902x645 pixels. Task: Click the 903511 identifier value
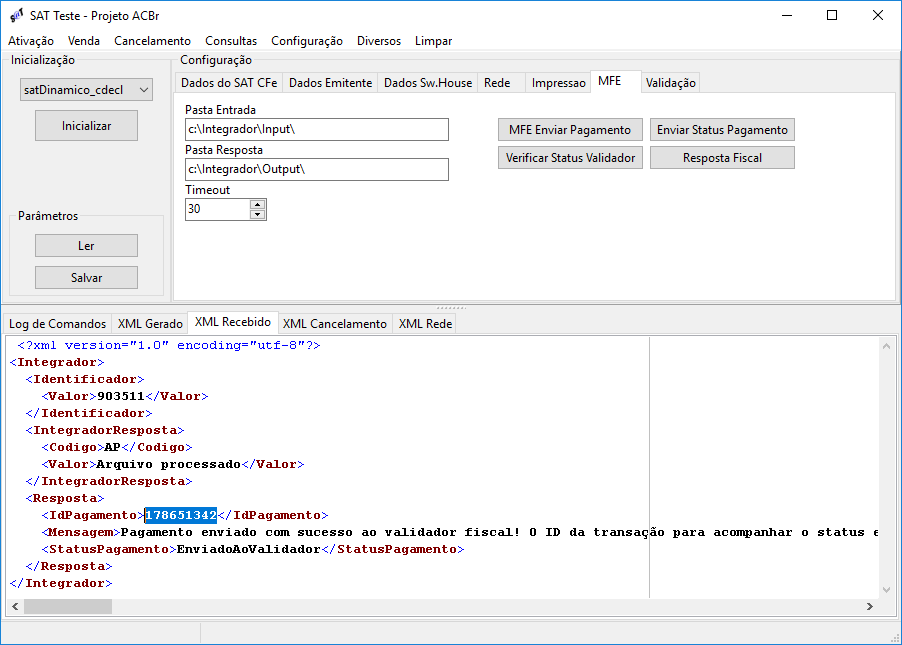point(121,396)
